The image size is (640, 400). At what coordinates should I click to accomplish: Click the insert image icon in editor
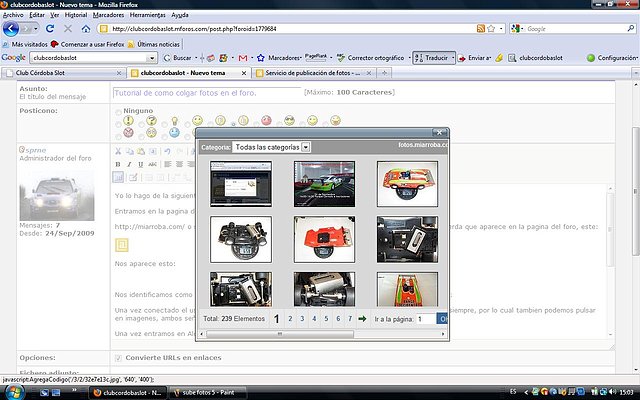click(x=118, y=177)
